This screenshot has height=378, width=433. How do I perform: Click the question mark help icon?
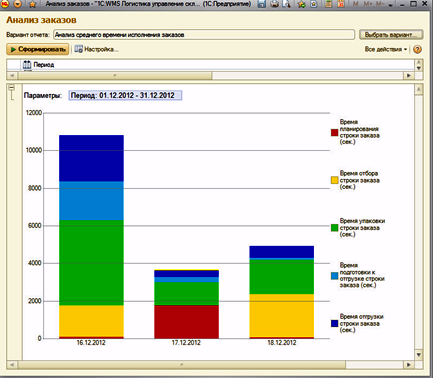coord(417,49)
